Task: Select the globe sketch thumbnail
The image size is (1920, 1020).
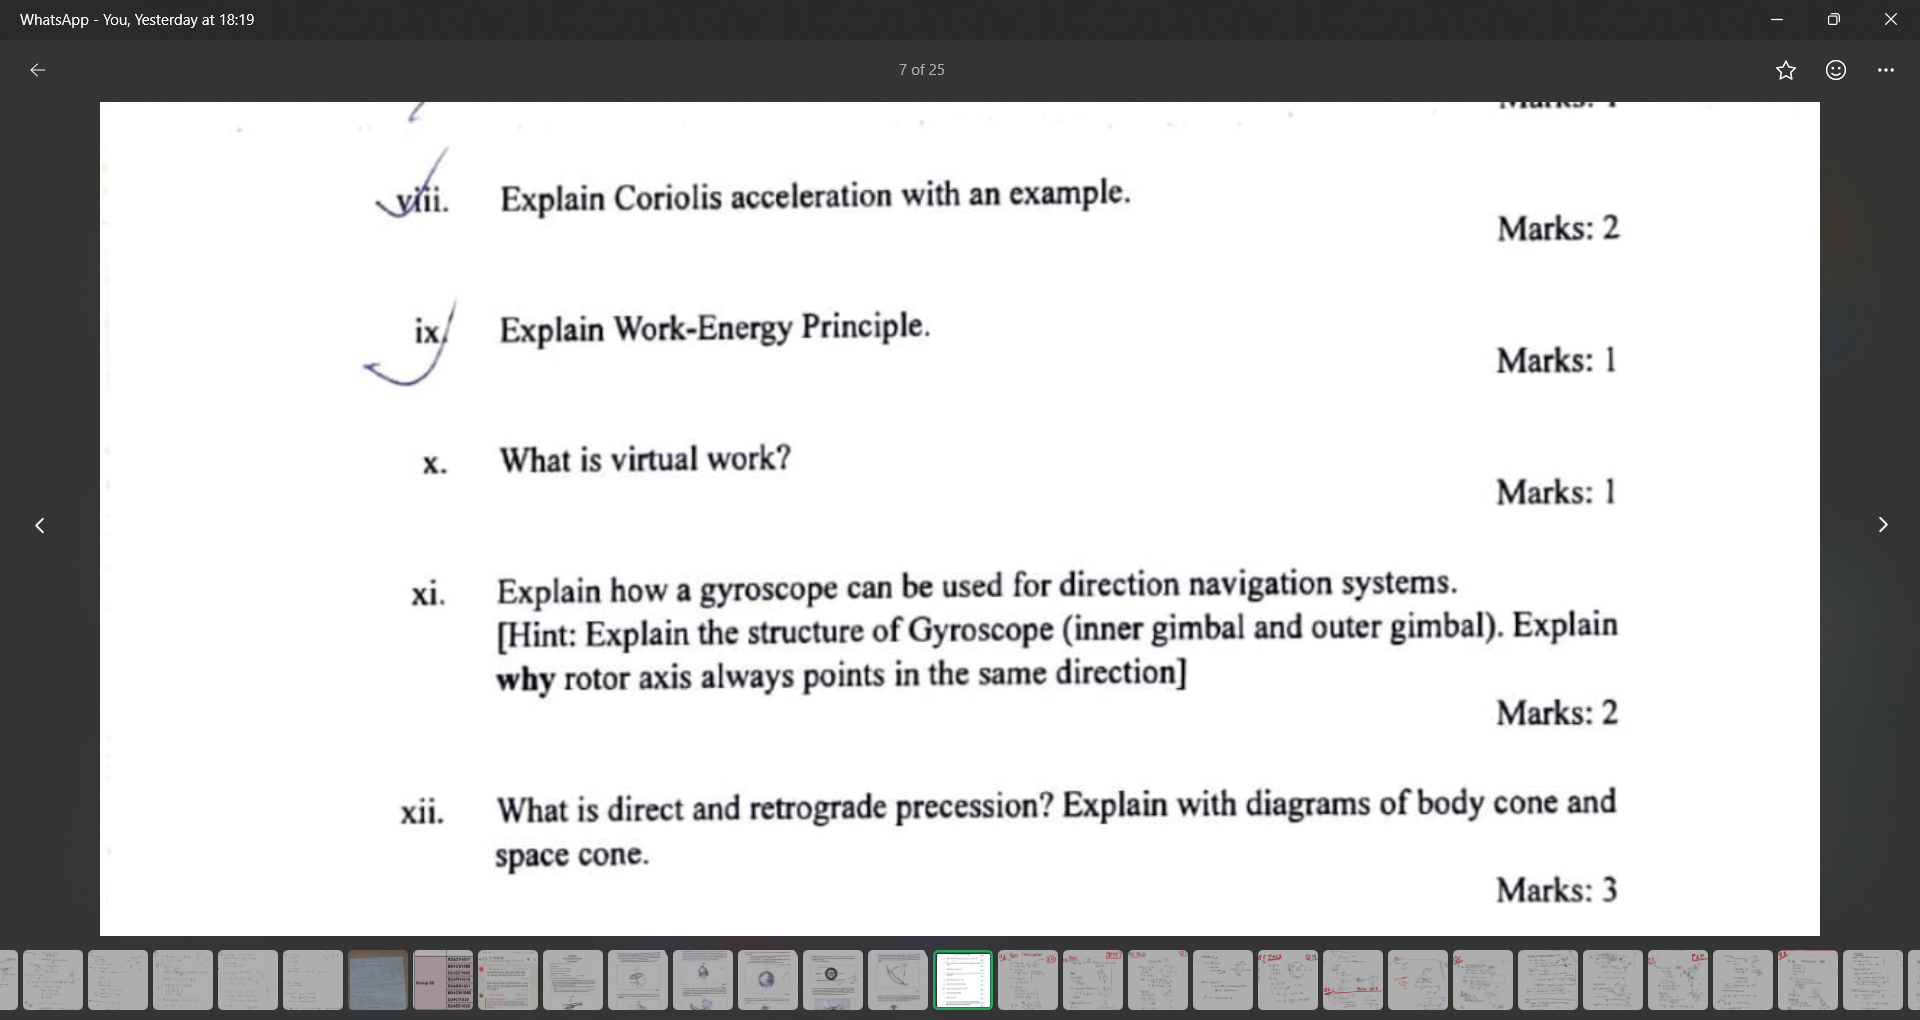Action: point(767,980)
